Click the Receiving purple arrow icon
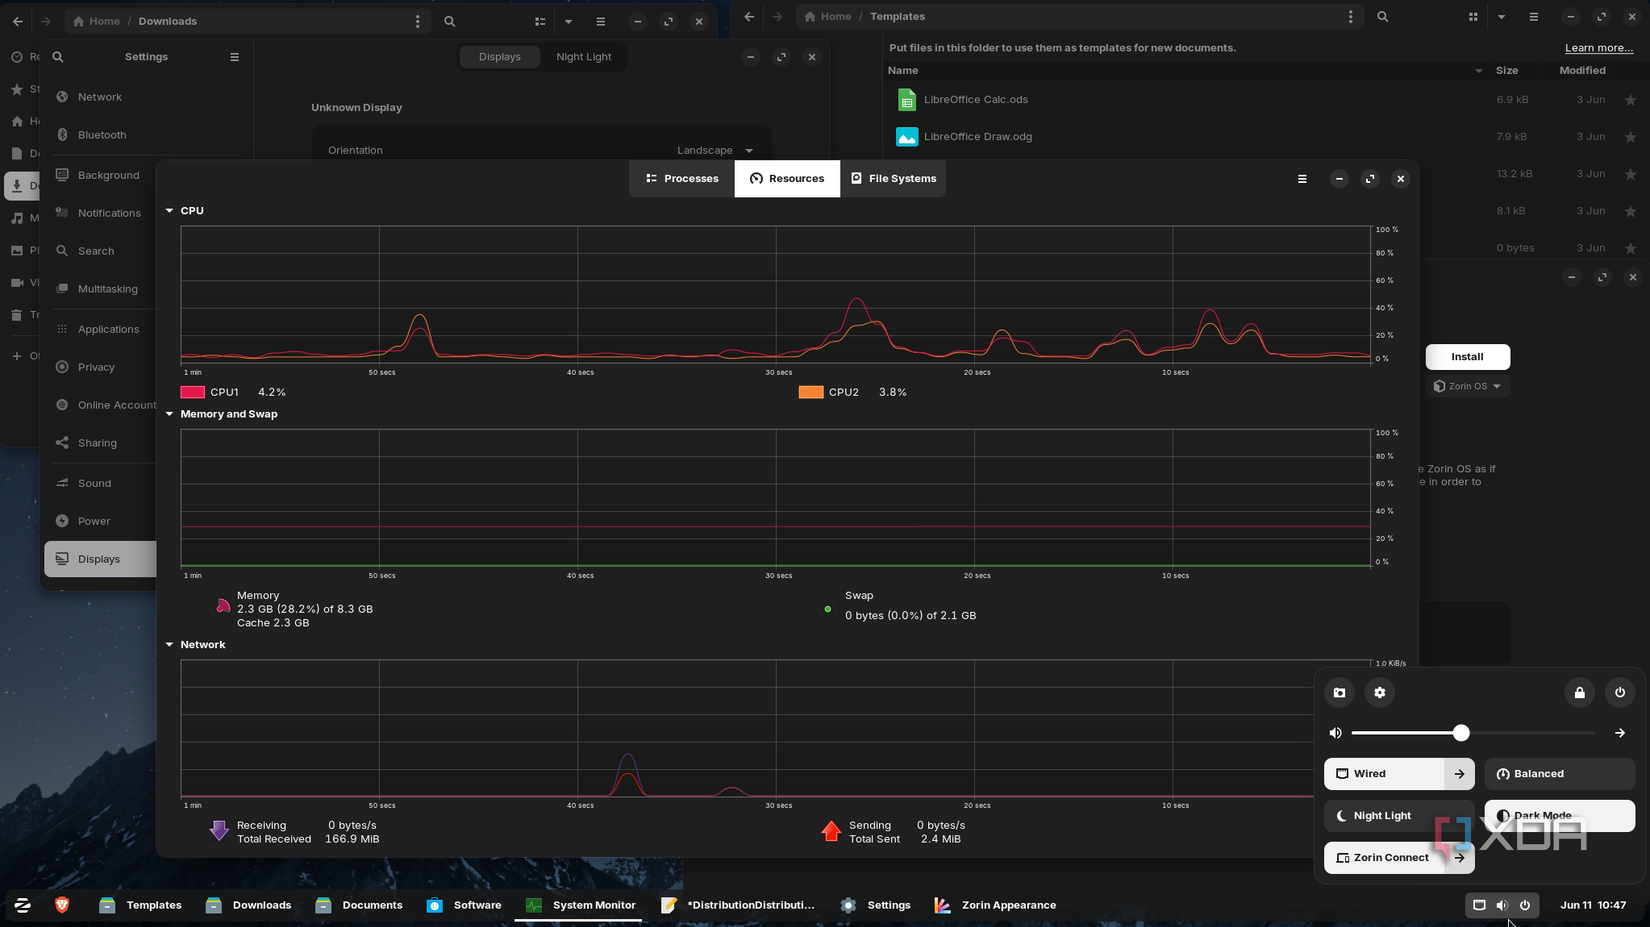 click(219, 831)
